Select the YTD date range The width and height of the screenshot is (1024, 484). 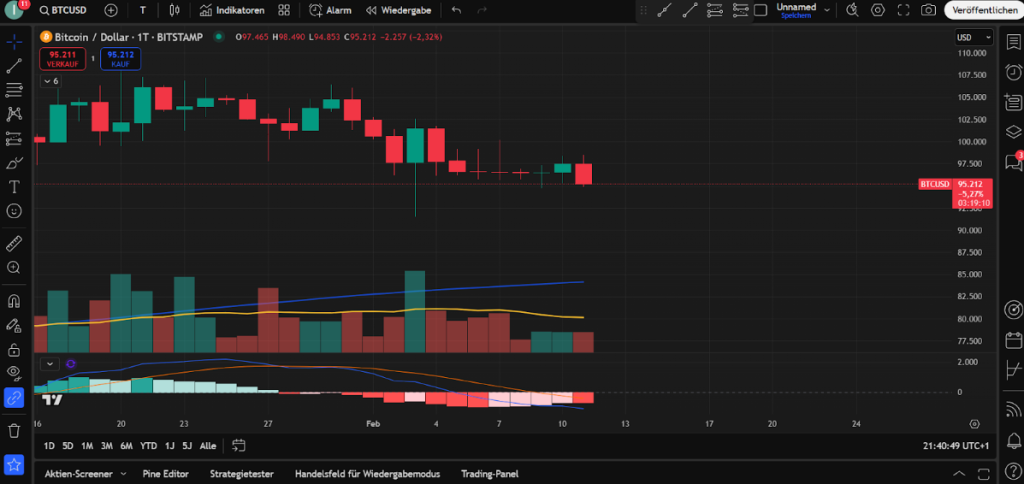(x=148, y=445)
